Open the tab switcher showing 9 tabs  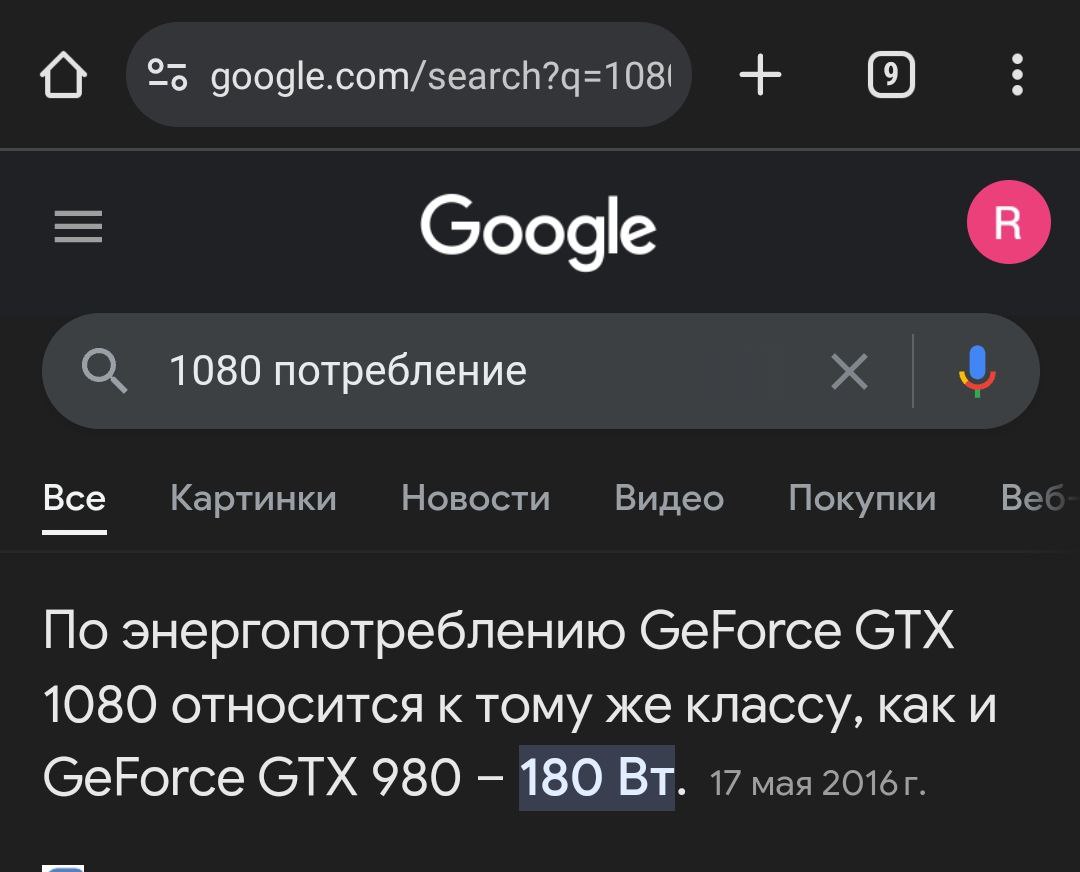click(x=891, y=74)
